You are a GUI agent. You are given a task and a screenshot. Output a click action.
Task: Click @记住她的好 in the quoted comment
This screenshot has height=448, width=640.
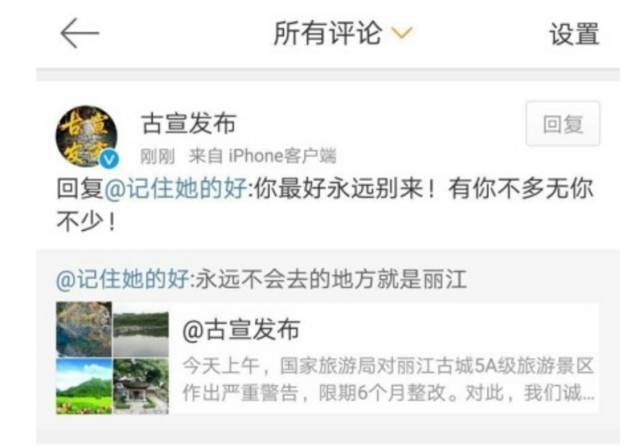point(123,279)
